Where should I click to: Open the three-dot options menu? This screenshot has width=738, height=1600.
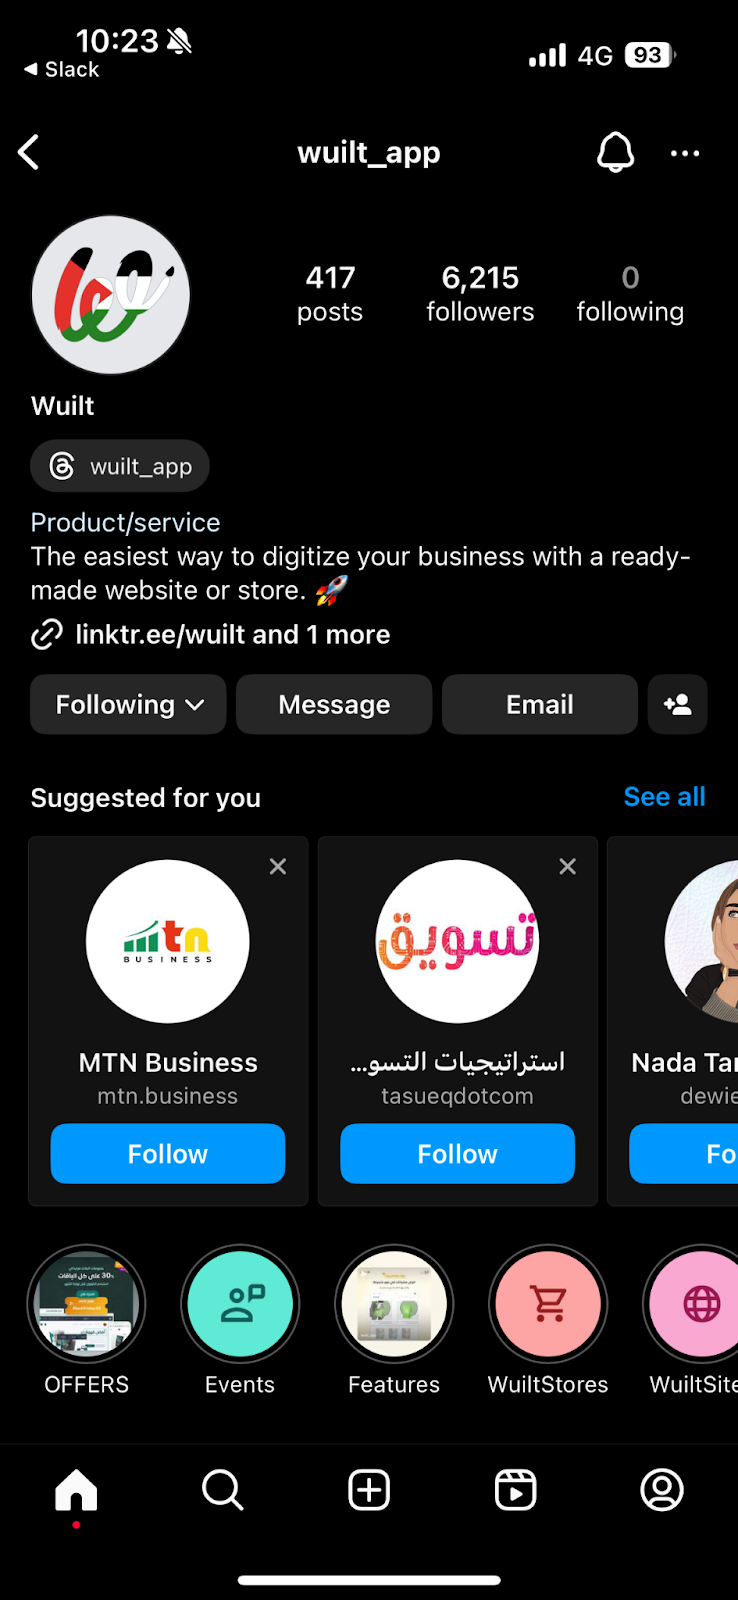(685, 153)
